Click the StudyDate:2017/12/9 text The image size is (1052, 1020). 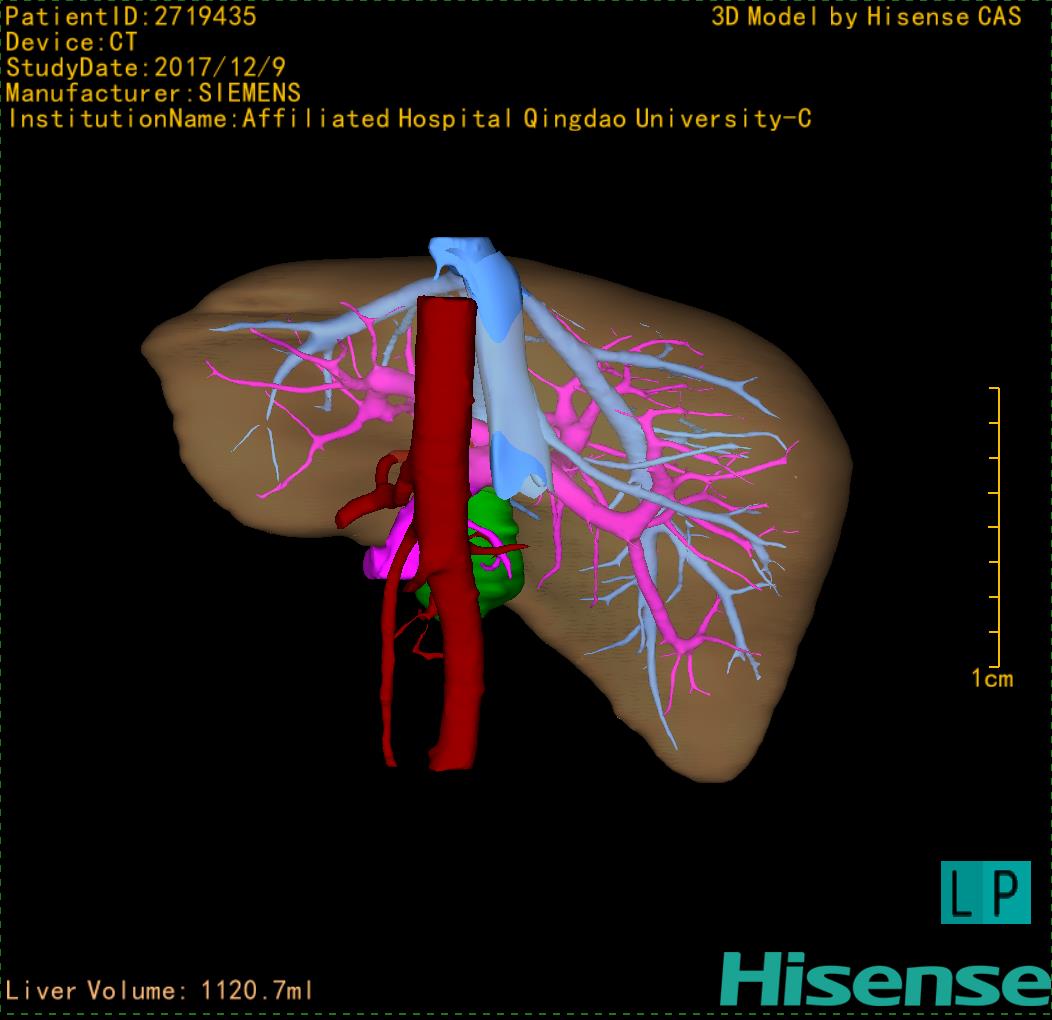146,68
